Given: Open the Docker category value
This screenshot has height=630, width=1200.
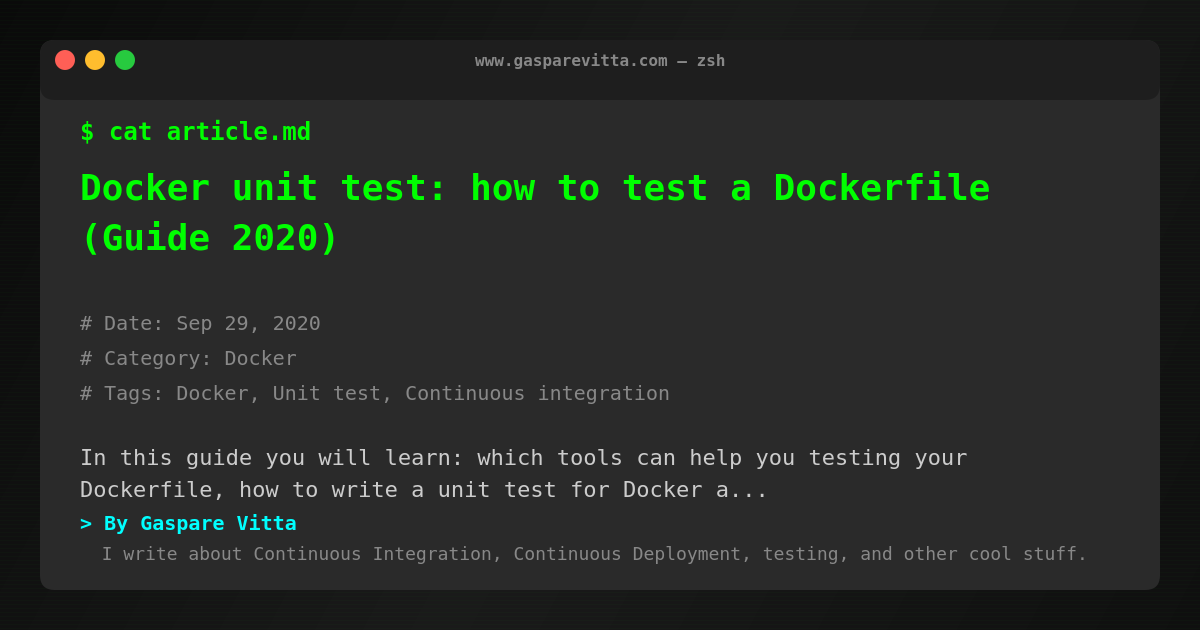Looking at the screenshot, I should [x=260, y=358].
